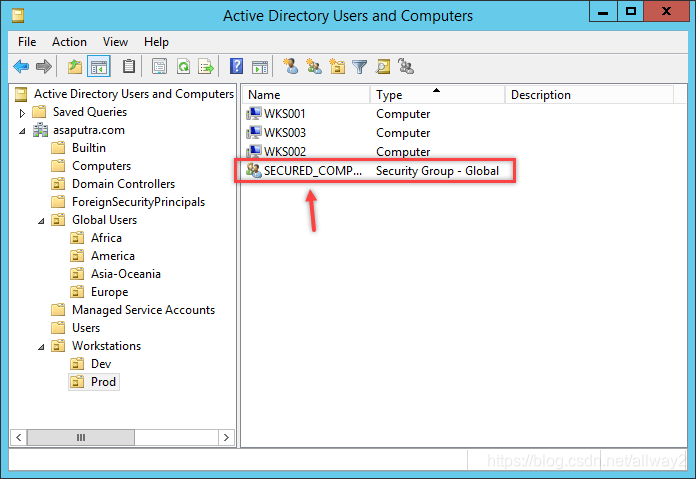The height and width of the screenshot is (479, 696).
Task: Select the Dev OU
Action: coord(101,364)
